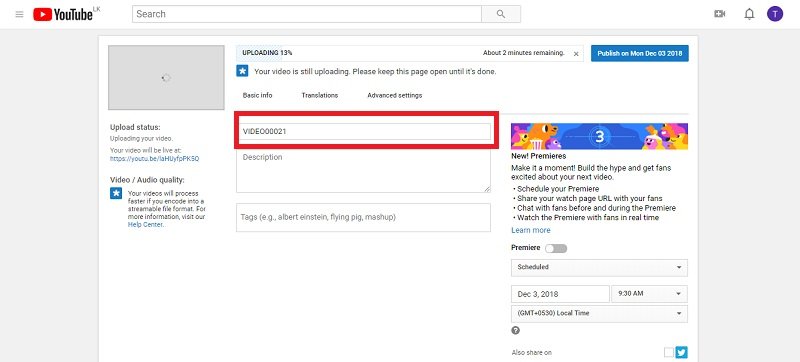The image size is (800, 362).
Task: Click the video thumbnail placeholder
Action: [x=166, y=77]
